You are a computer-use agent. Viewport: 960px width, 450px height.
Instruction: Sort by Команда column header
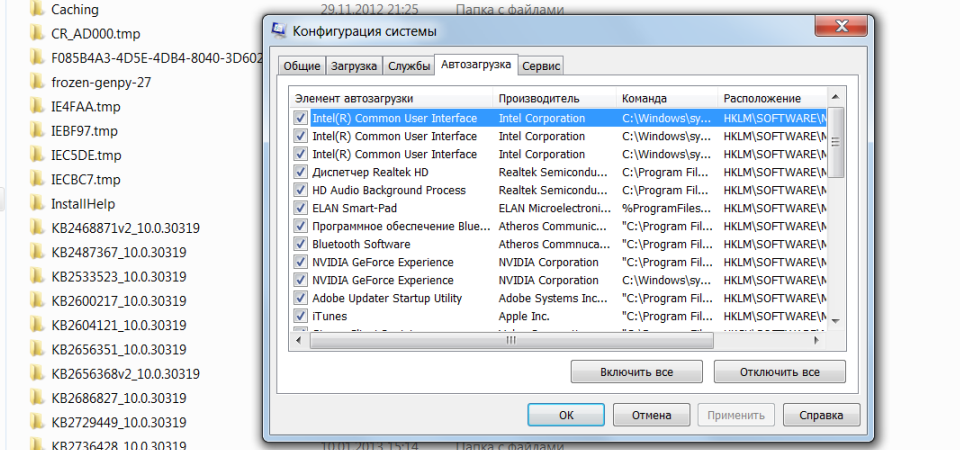(x=667, y=99)
